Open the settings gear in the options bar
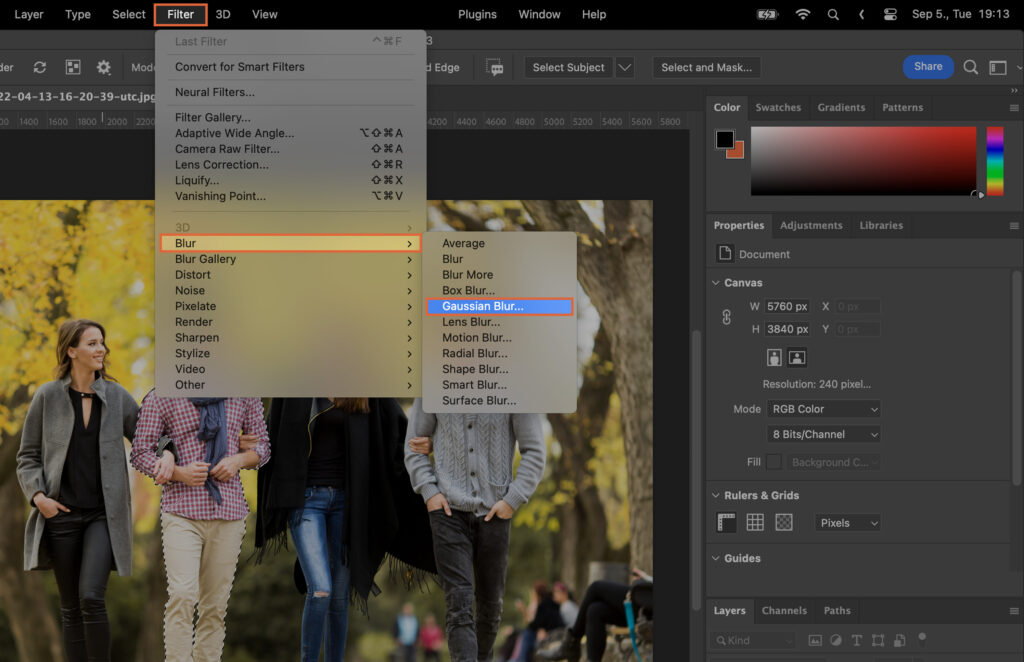1024x662 pixels. click(104, 68)
